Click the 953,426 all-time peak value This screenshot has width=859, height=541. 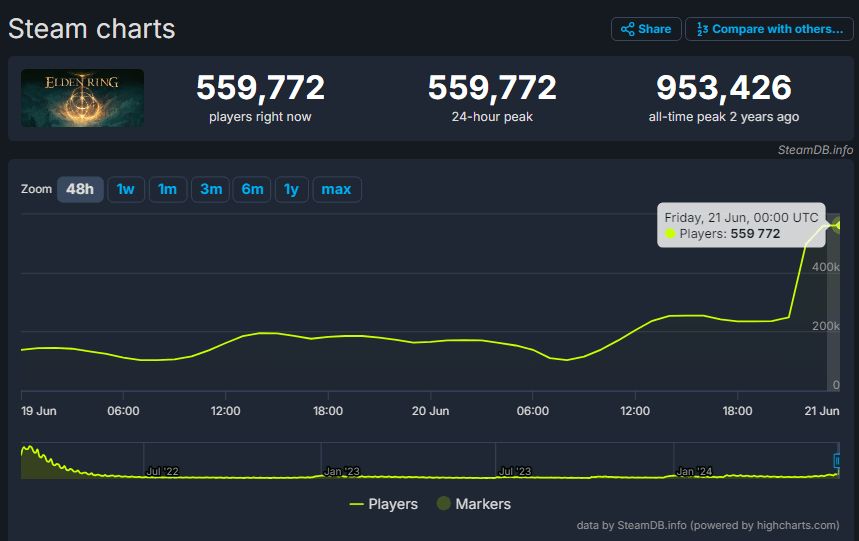[x=724, y=88]
